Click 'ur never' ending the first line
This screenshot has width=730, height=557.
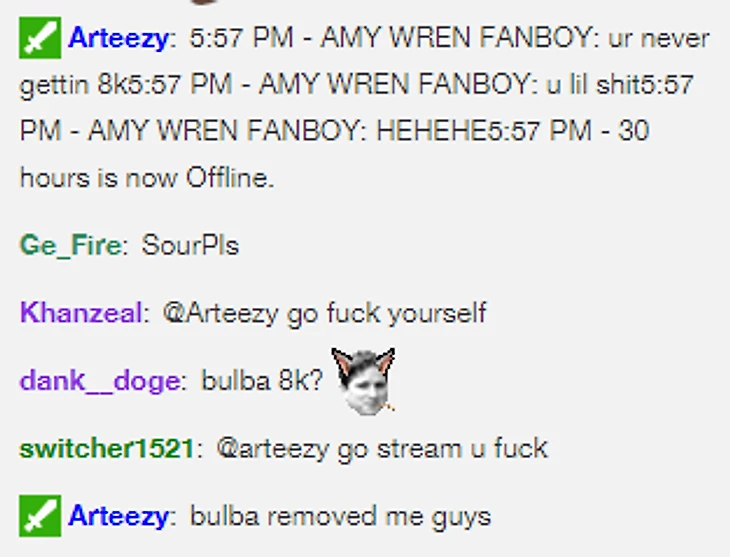coord(659,38)
